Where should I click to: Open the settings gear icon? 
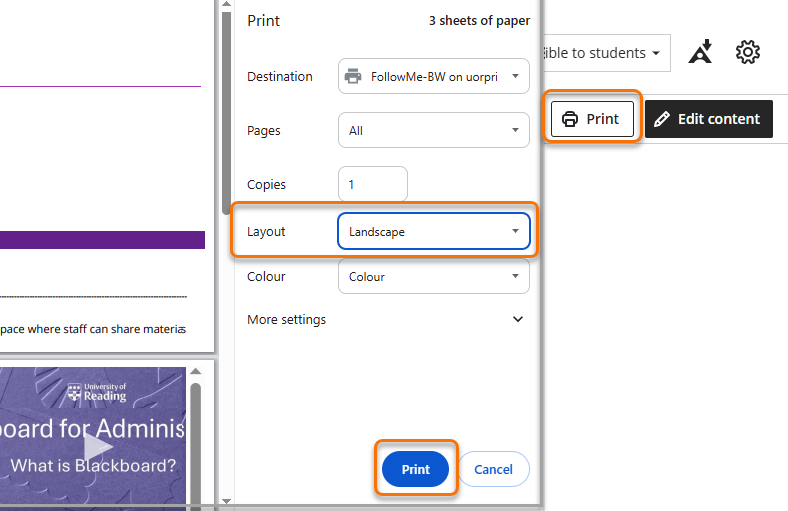click(748, 53)
